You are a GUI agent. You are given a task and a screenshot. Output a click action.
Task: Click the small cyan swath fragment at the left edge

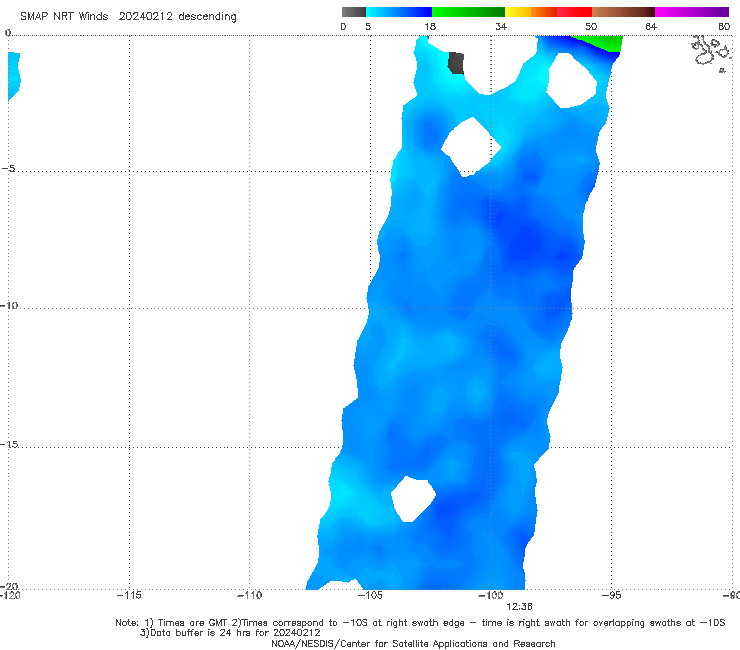click(14, 76)
